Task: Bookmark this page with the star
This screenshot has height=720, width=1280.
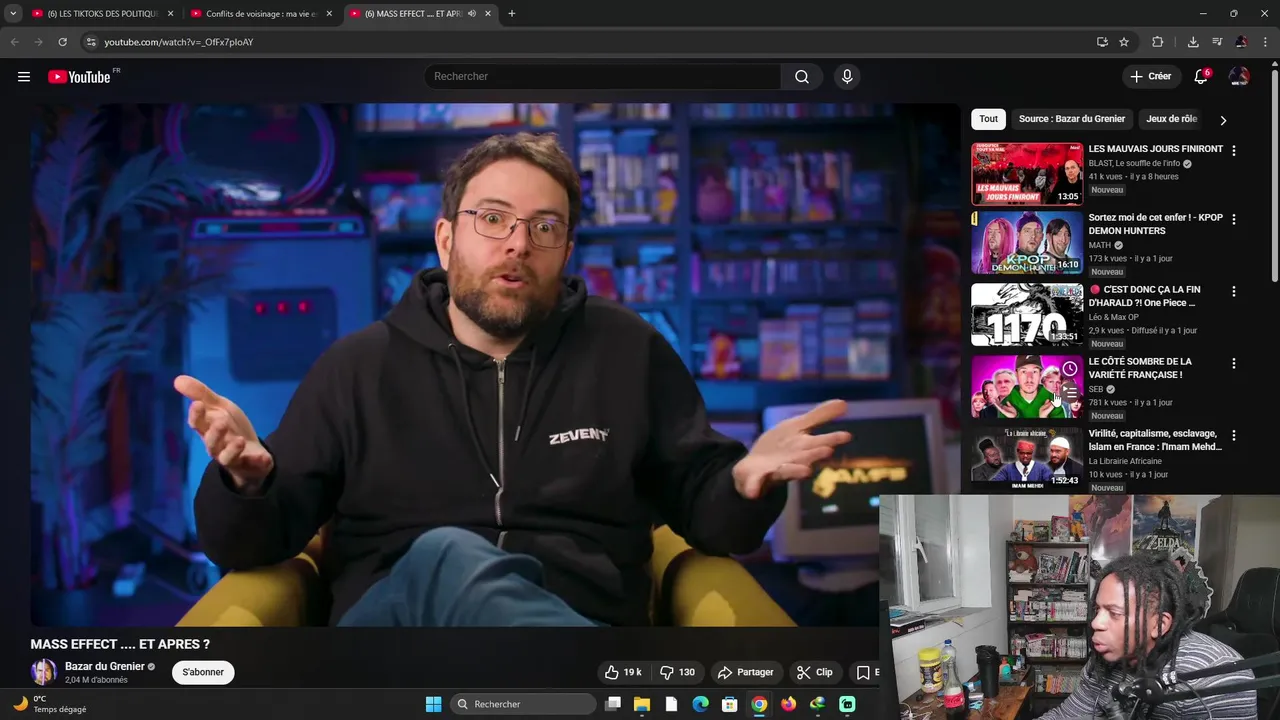Action: [1124, 42]
